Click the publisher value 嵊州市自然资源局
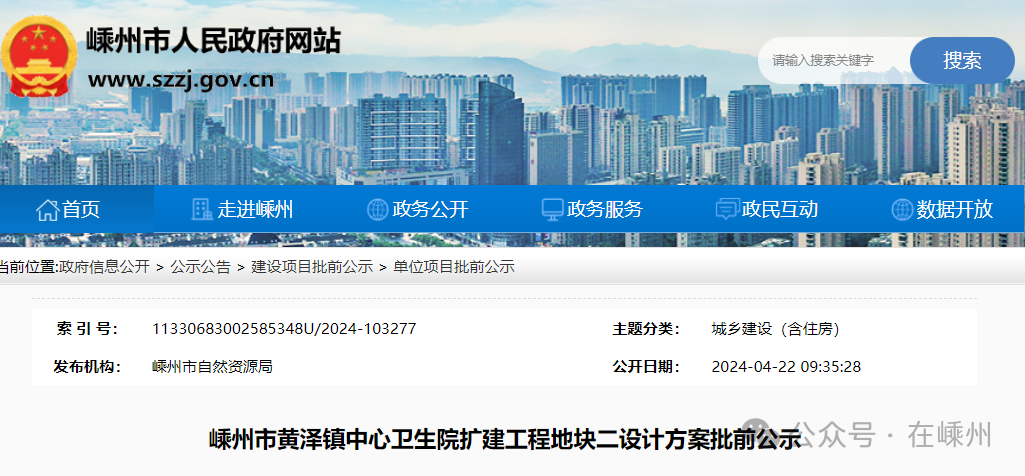 [x=212, y=366]
